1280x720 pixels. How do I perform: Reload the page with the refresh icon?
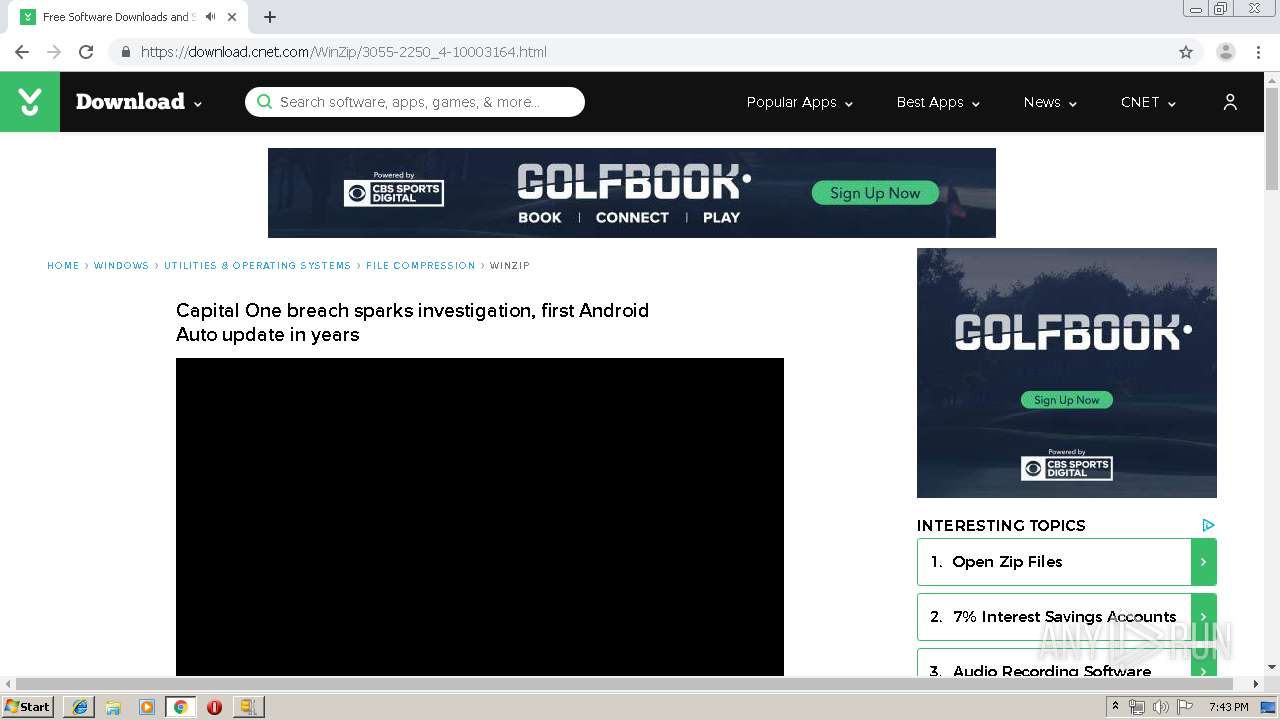(x=86, y=52)
